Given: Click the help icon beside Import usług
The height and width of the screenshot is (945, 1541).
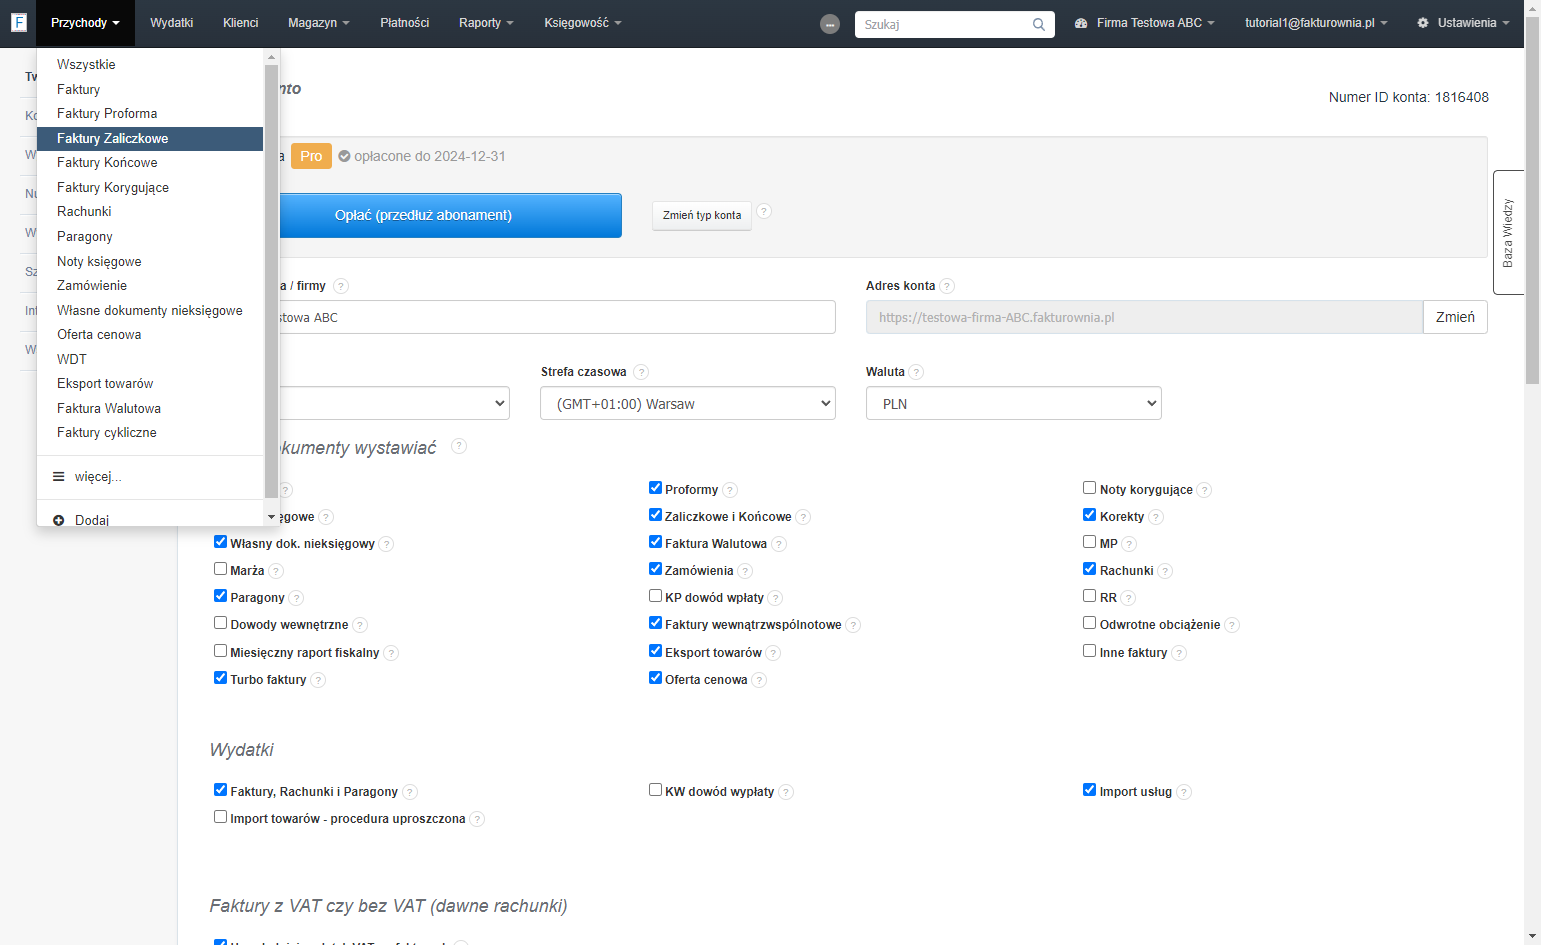Looking at the screenshot, I should (x=1184, y=792).
